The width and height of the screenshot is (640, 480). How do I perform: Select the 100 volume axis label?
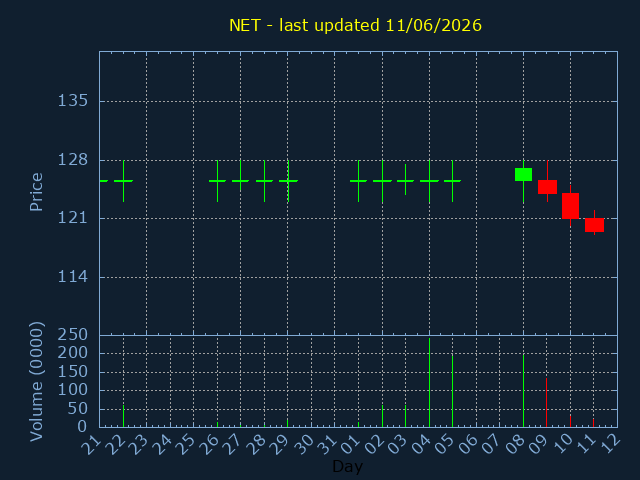pos(73,390)
